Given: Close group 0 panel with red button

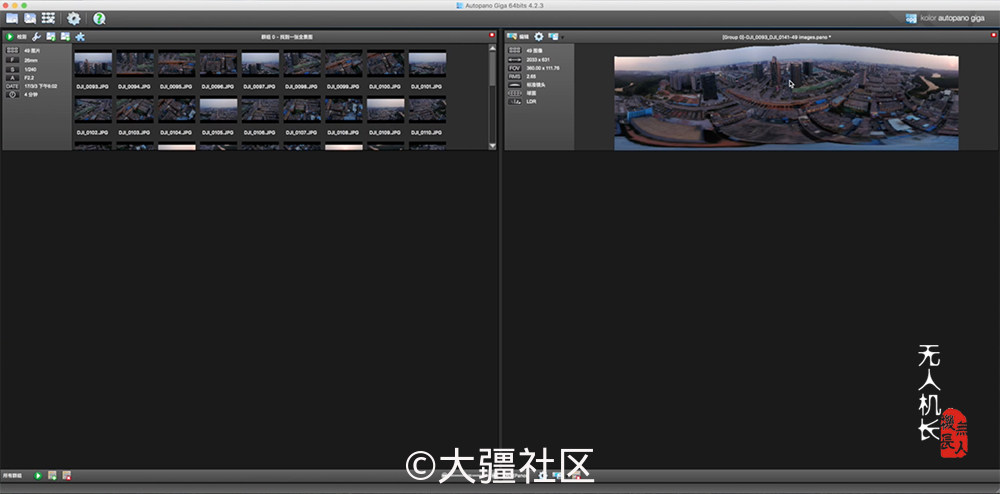Looking at the screenshot, I should (x=492, y=35).
